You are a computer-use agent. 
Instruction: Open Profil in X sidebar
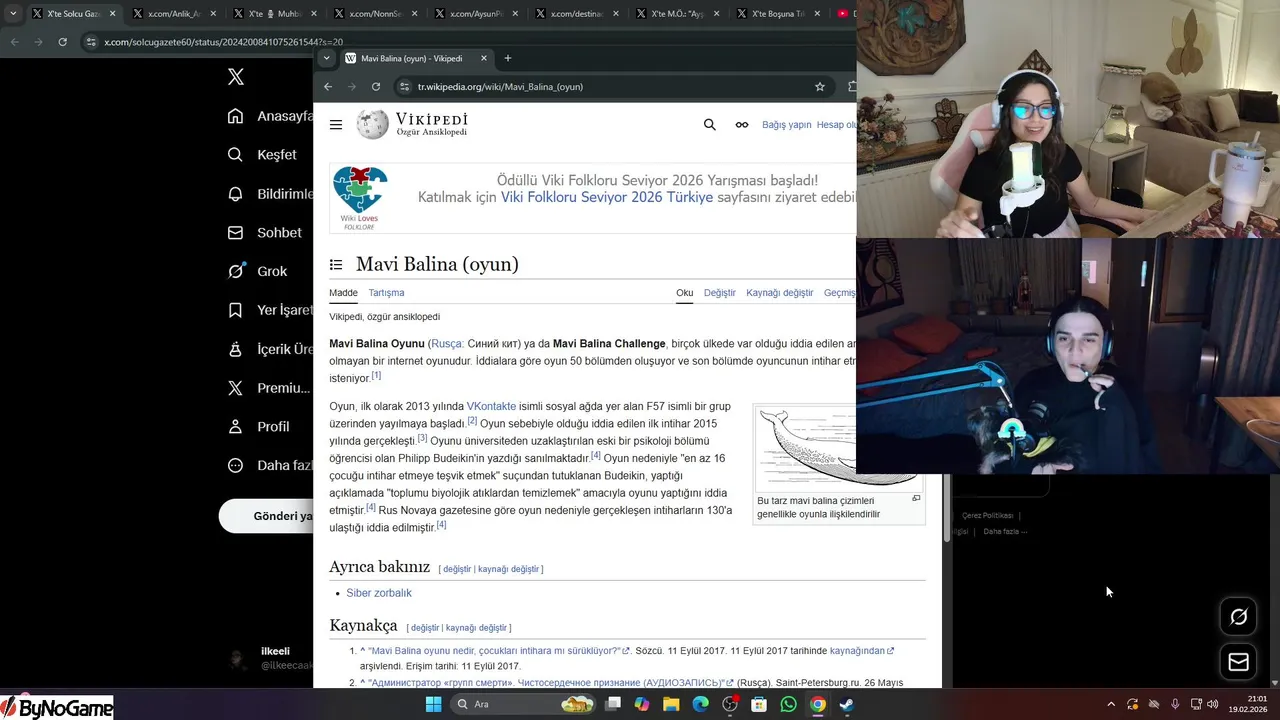259,427
